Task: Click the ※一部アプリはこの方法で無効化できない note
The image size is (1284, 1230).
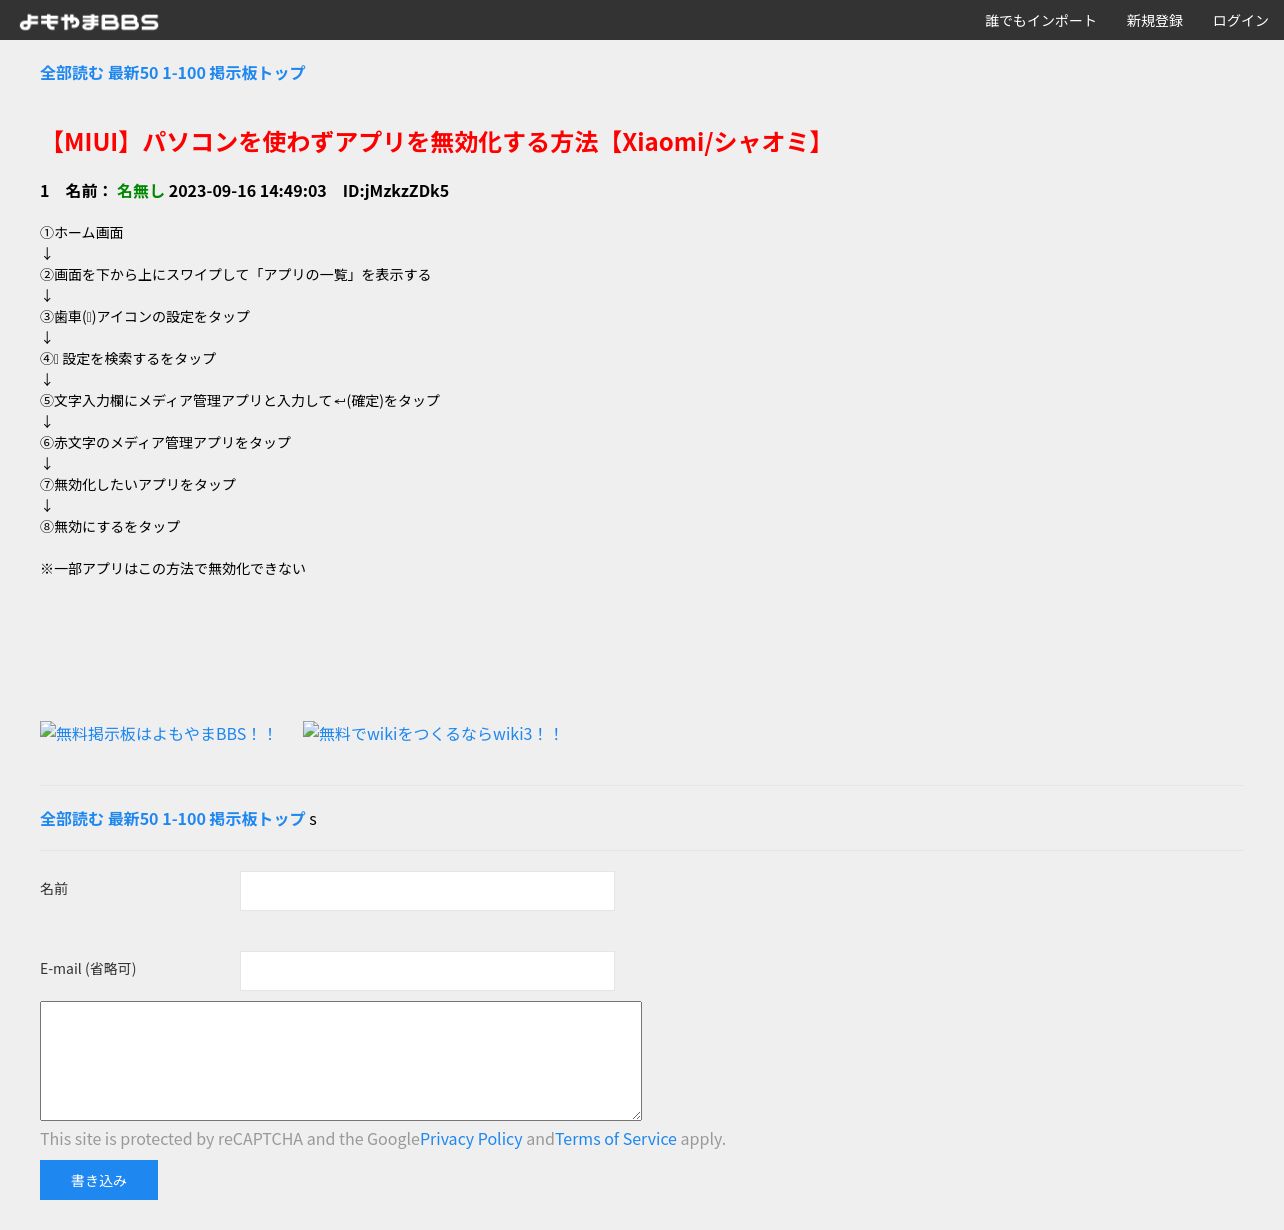Action: tap(173, 569)
